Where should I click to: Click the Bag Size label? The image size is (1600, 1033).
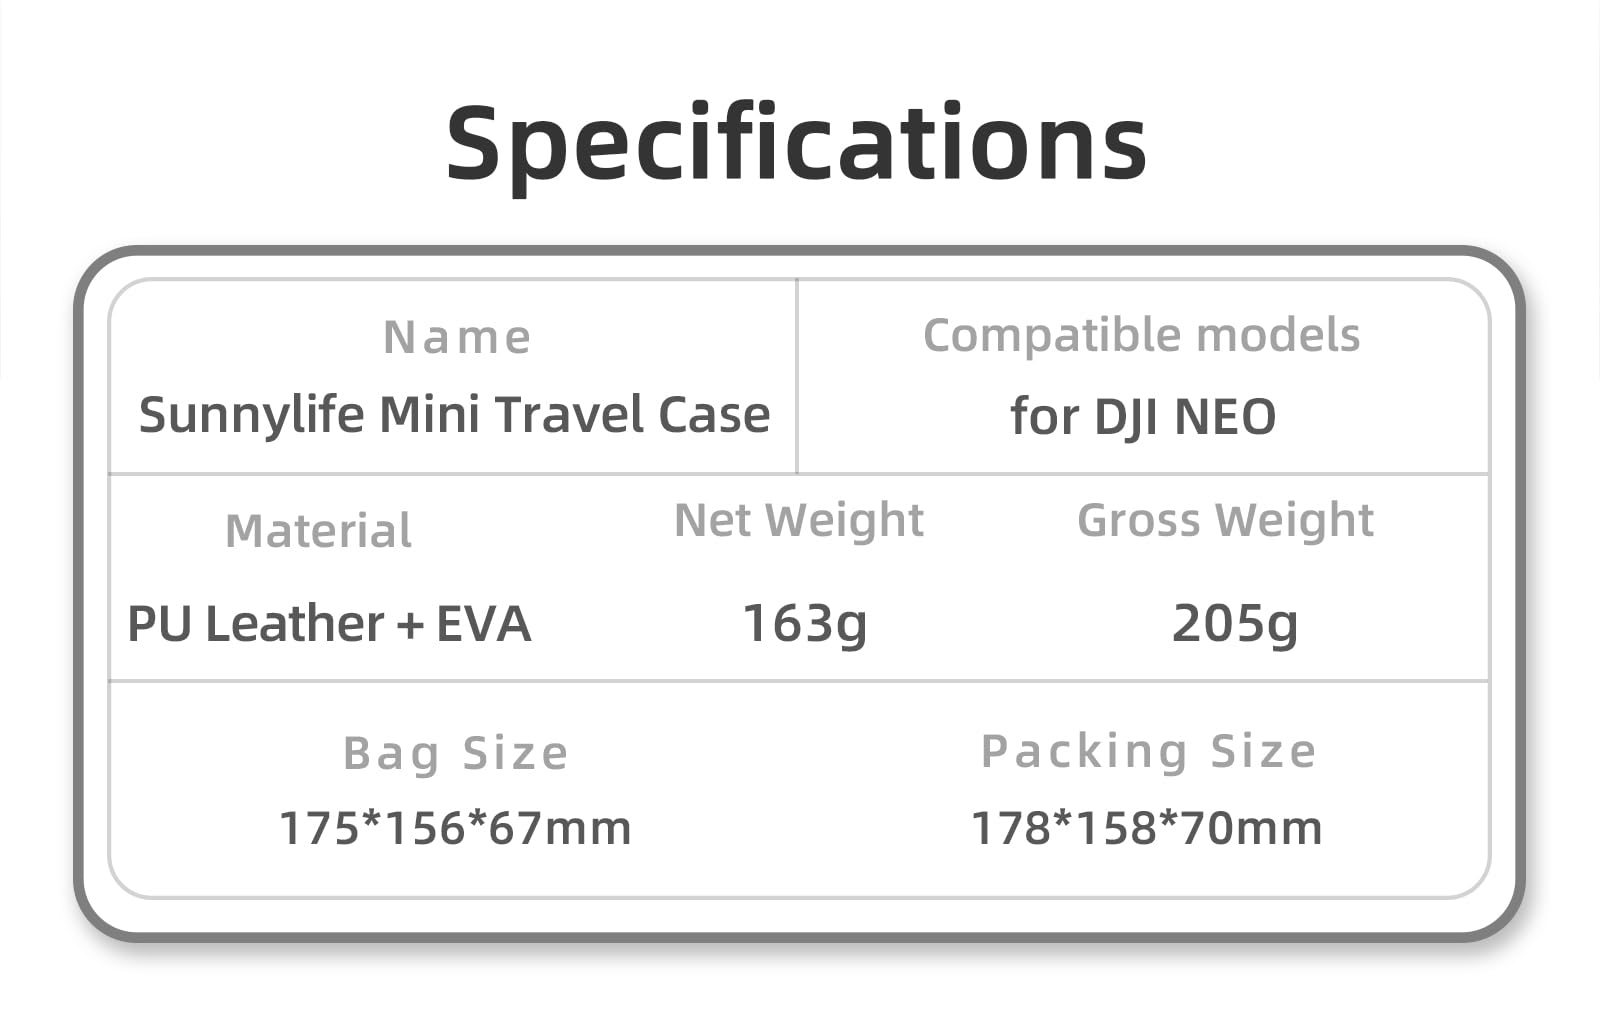tap(455, 753)
